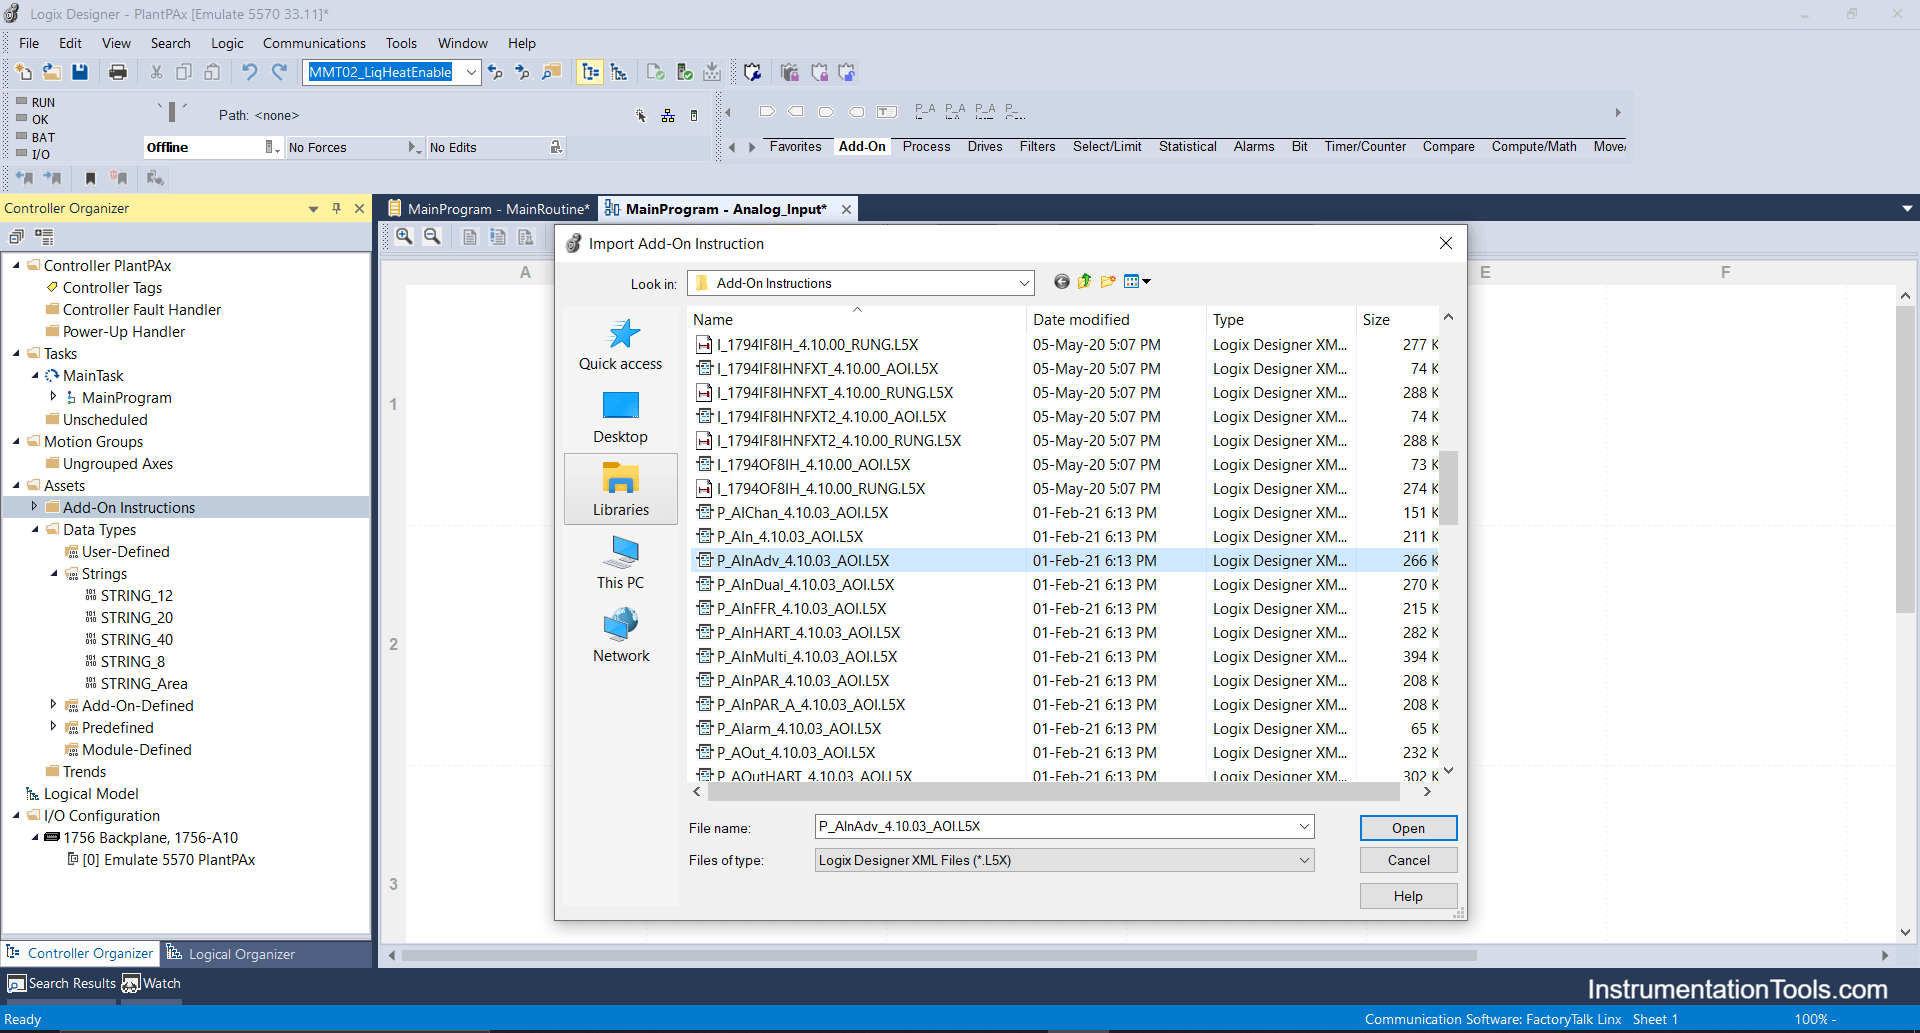Image resolution: width=1920 pixels, height=1033 pixels.
Task: Open the File name combo dropdown arrow
Action: (x=1304, y=826)
